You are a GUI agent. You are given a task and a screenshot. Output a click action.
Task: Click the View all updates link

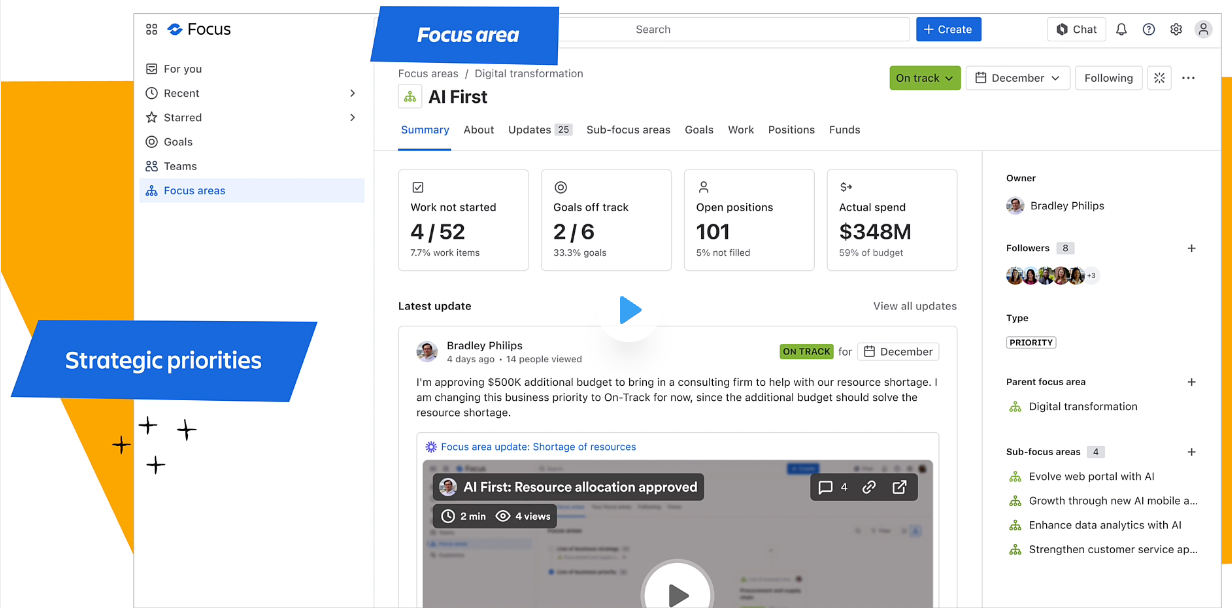pos(914,306)
